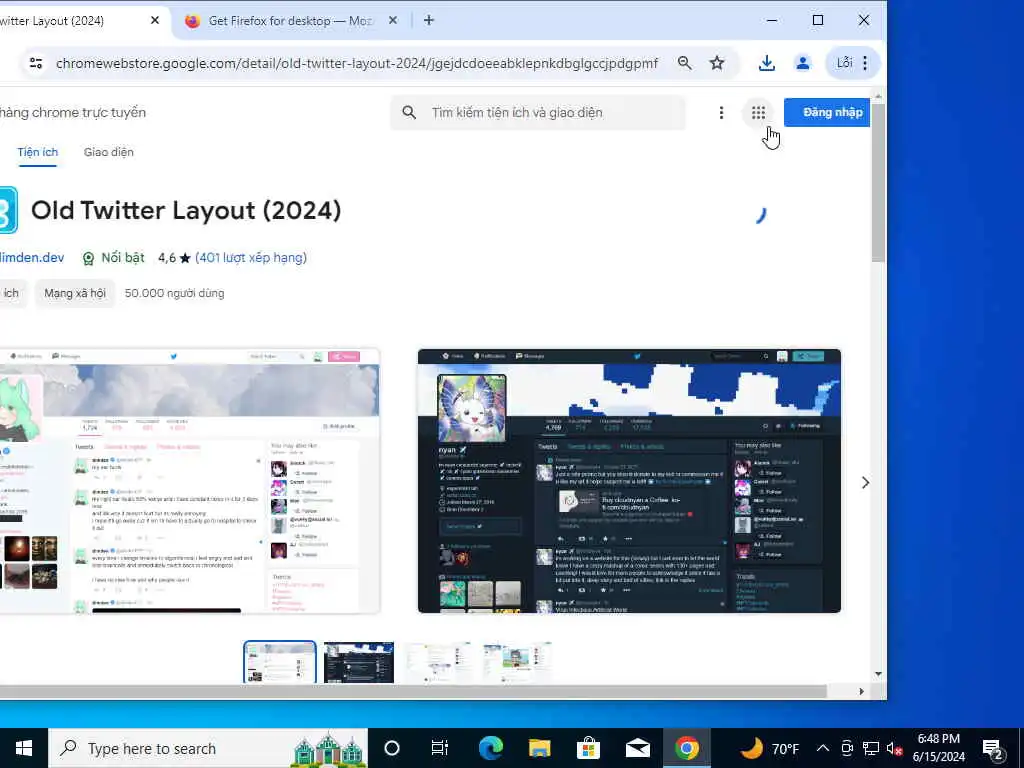Open Chrome downloads icon
Screen dimensions: 1024x768
point(767,63)
